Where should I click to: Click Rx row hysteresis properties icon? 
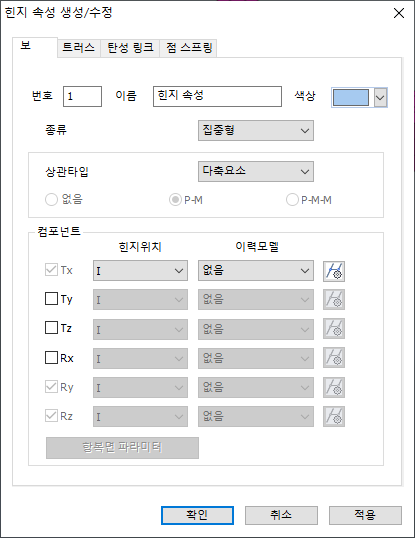click(334, 358)
